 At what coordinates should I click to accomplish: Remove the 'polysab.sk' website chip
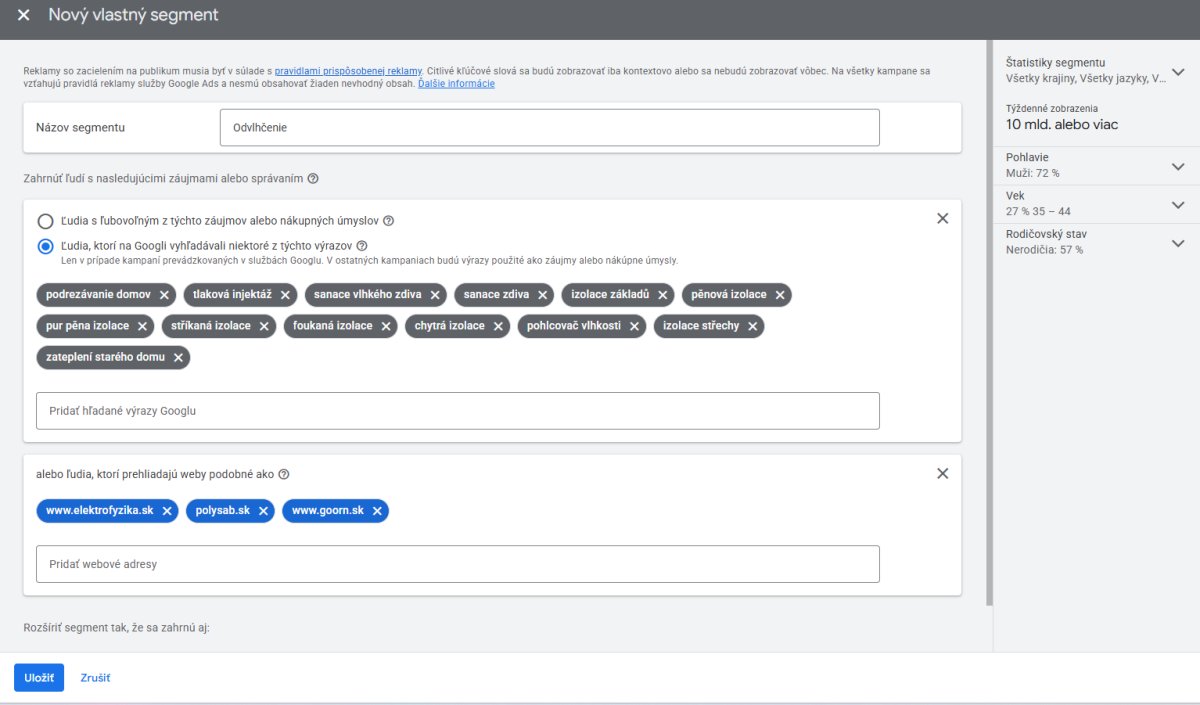click(x=263, y=511)
